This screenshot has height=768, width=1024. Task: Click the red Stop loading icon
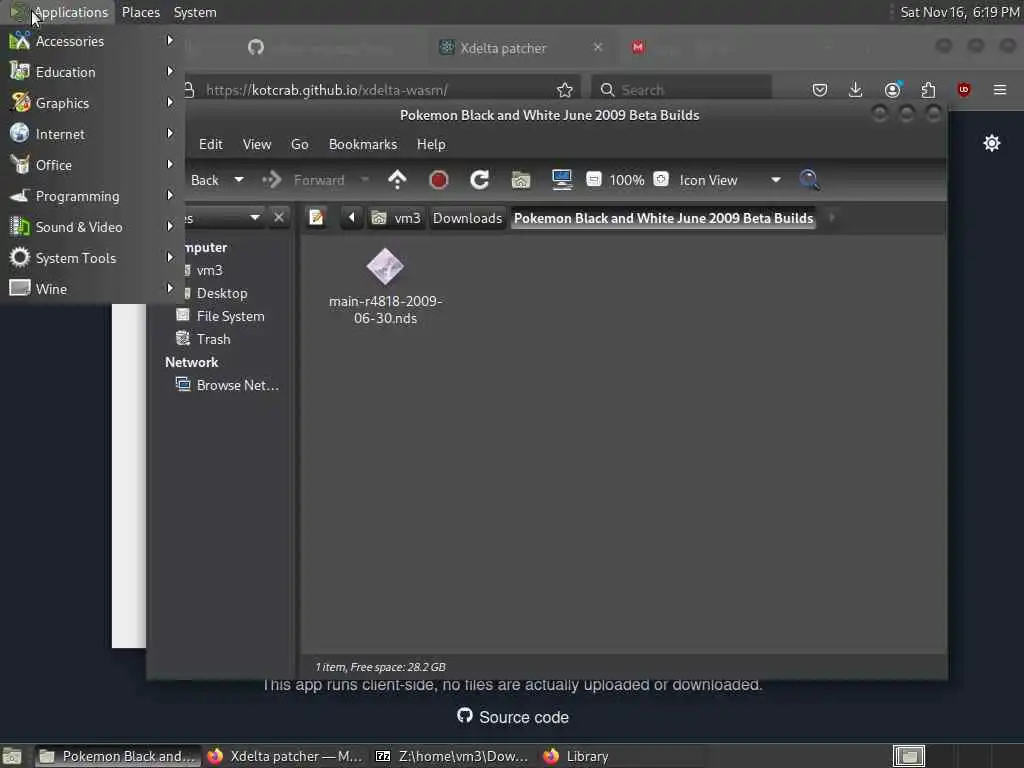click(x=438, y=180)
